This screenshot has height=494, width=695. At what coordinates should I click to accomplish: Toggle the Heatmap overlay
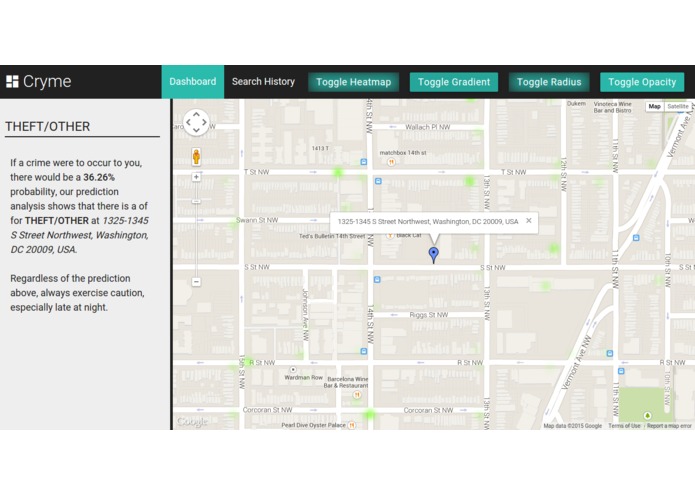354,82
